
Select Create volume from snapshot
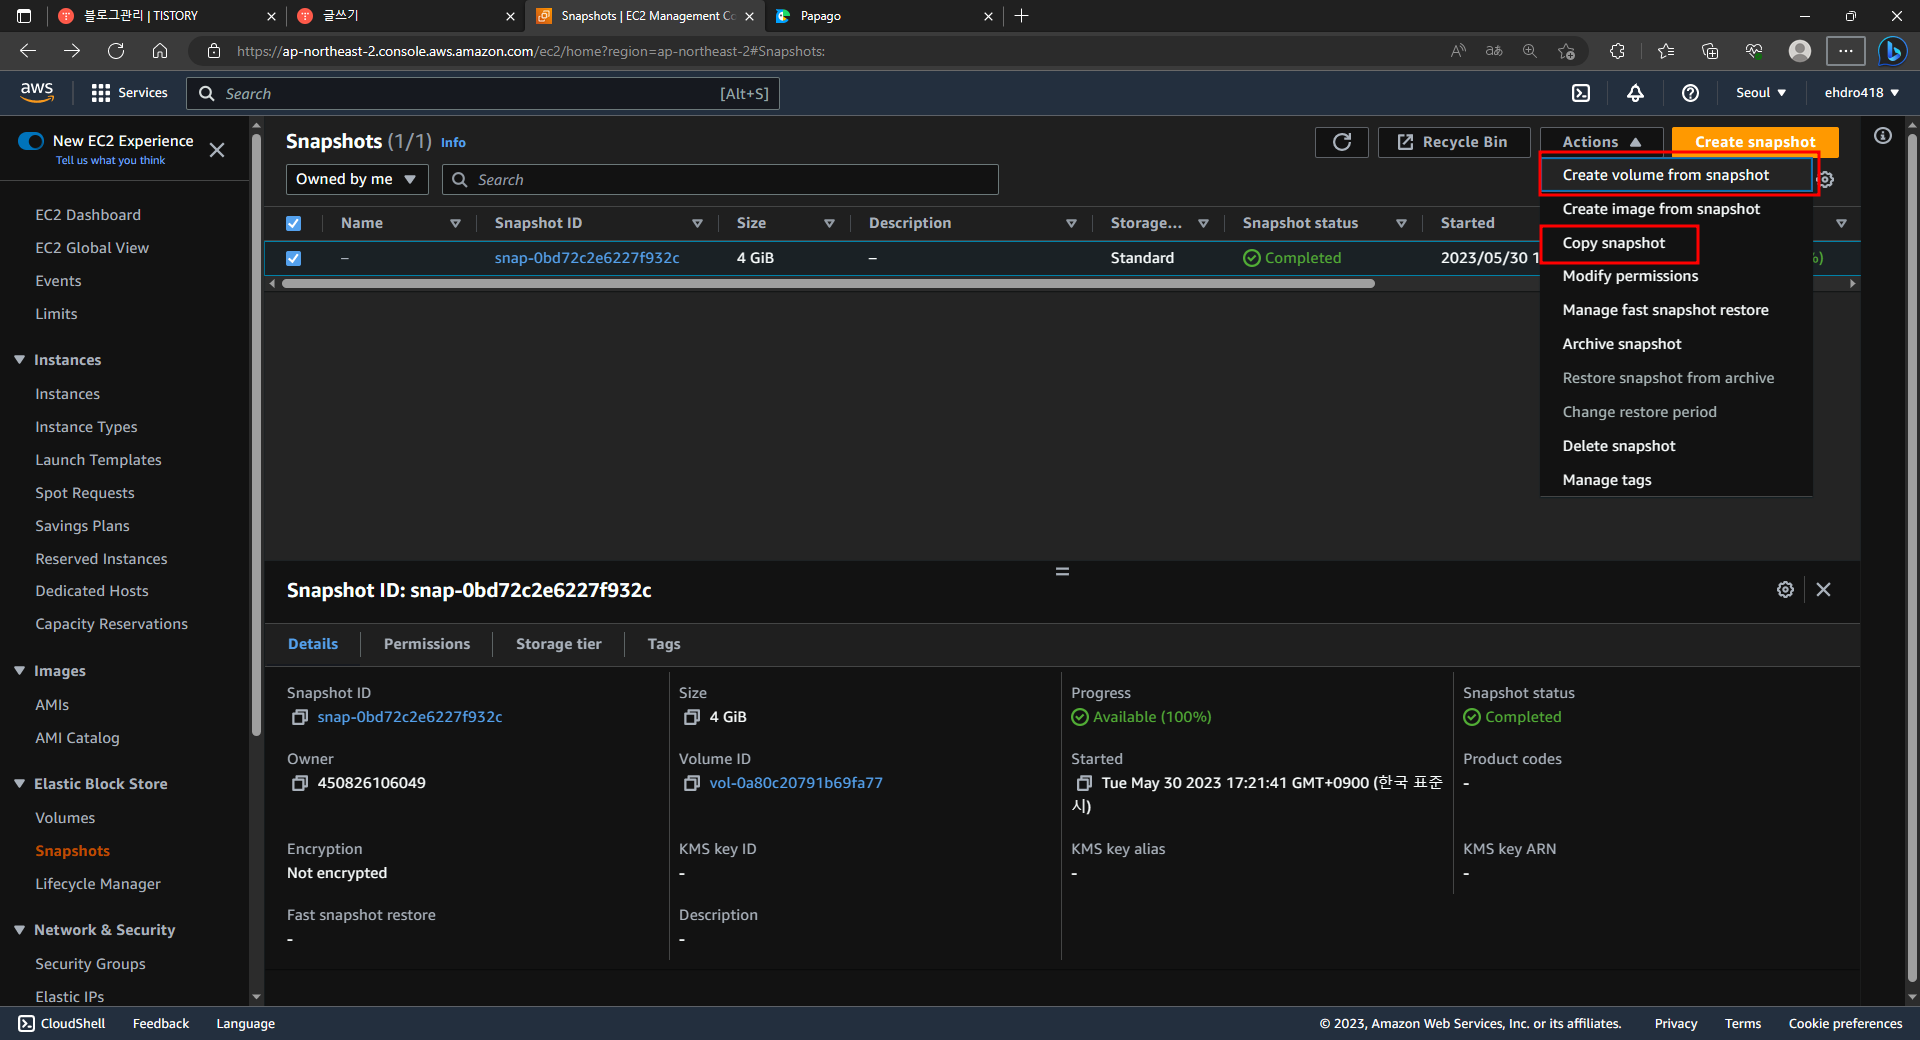click(1676, 175)
